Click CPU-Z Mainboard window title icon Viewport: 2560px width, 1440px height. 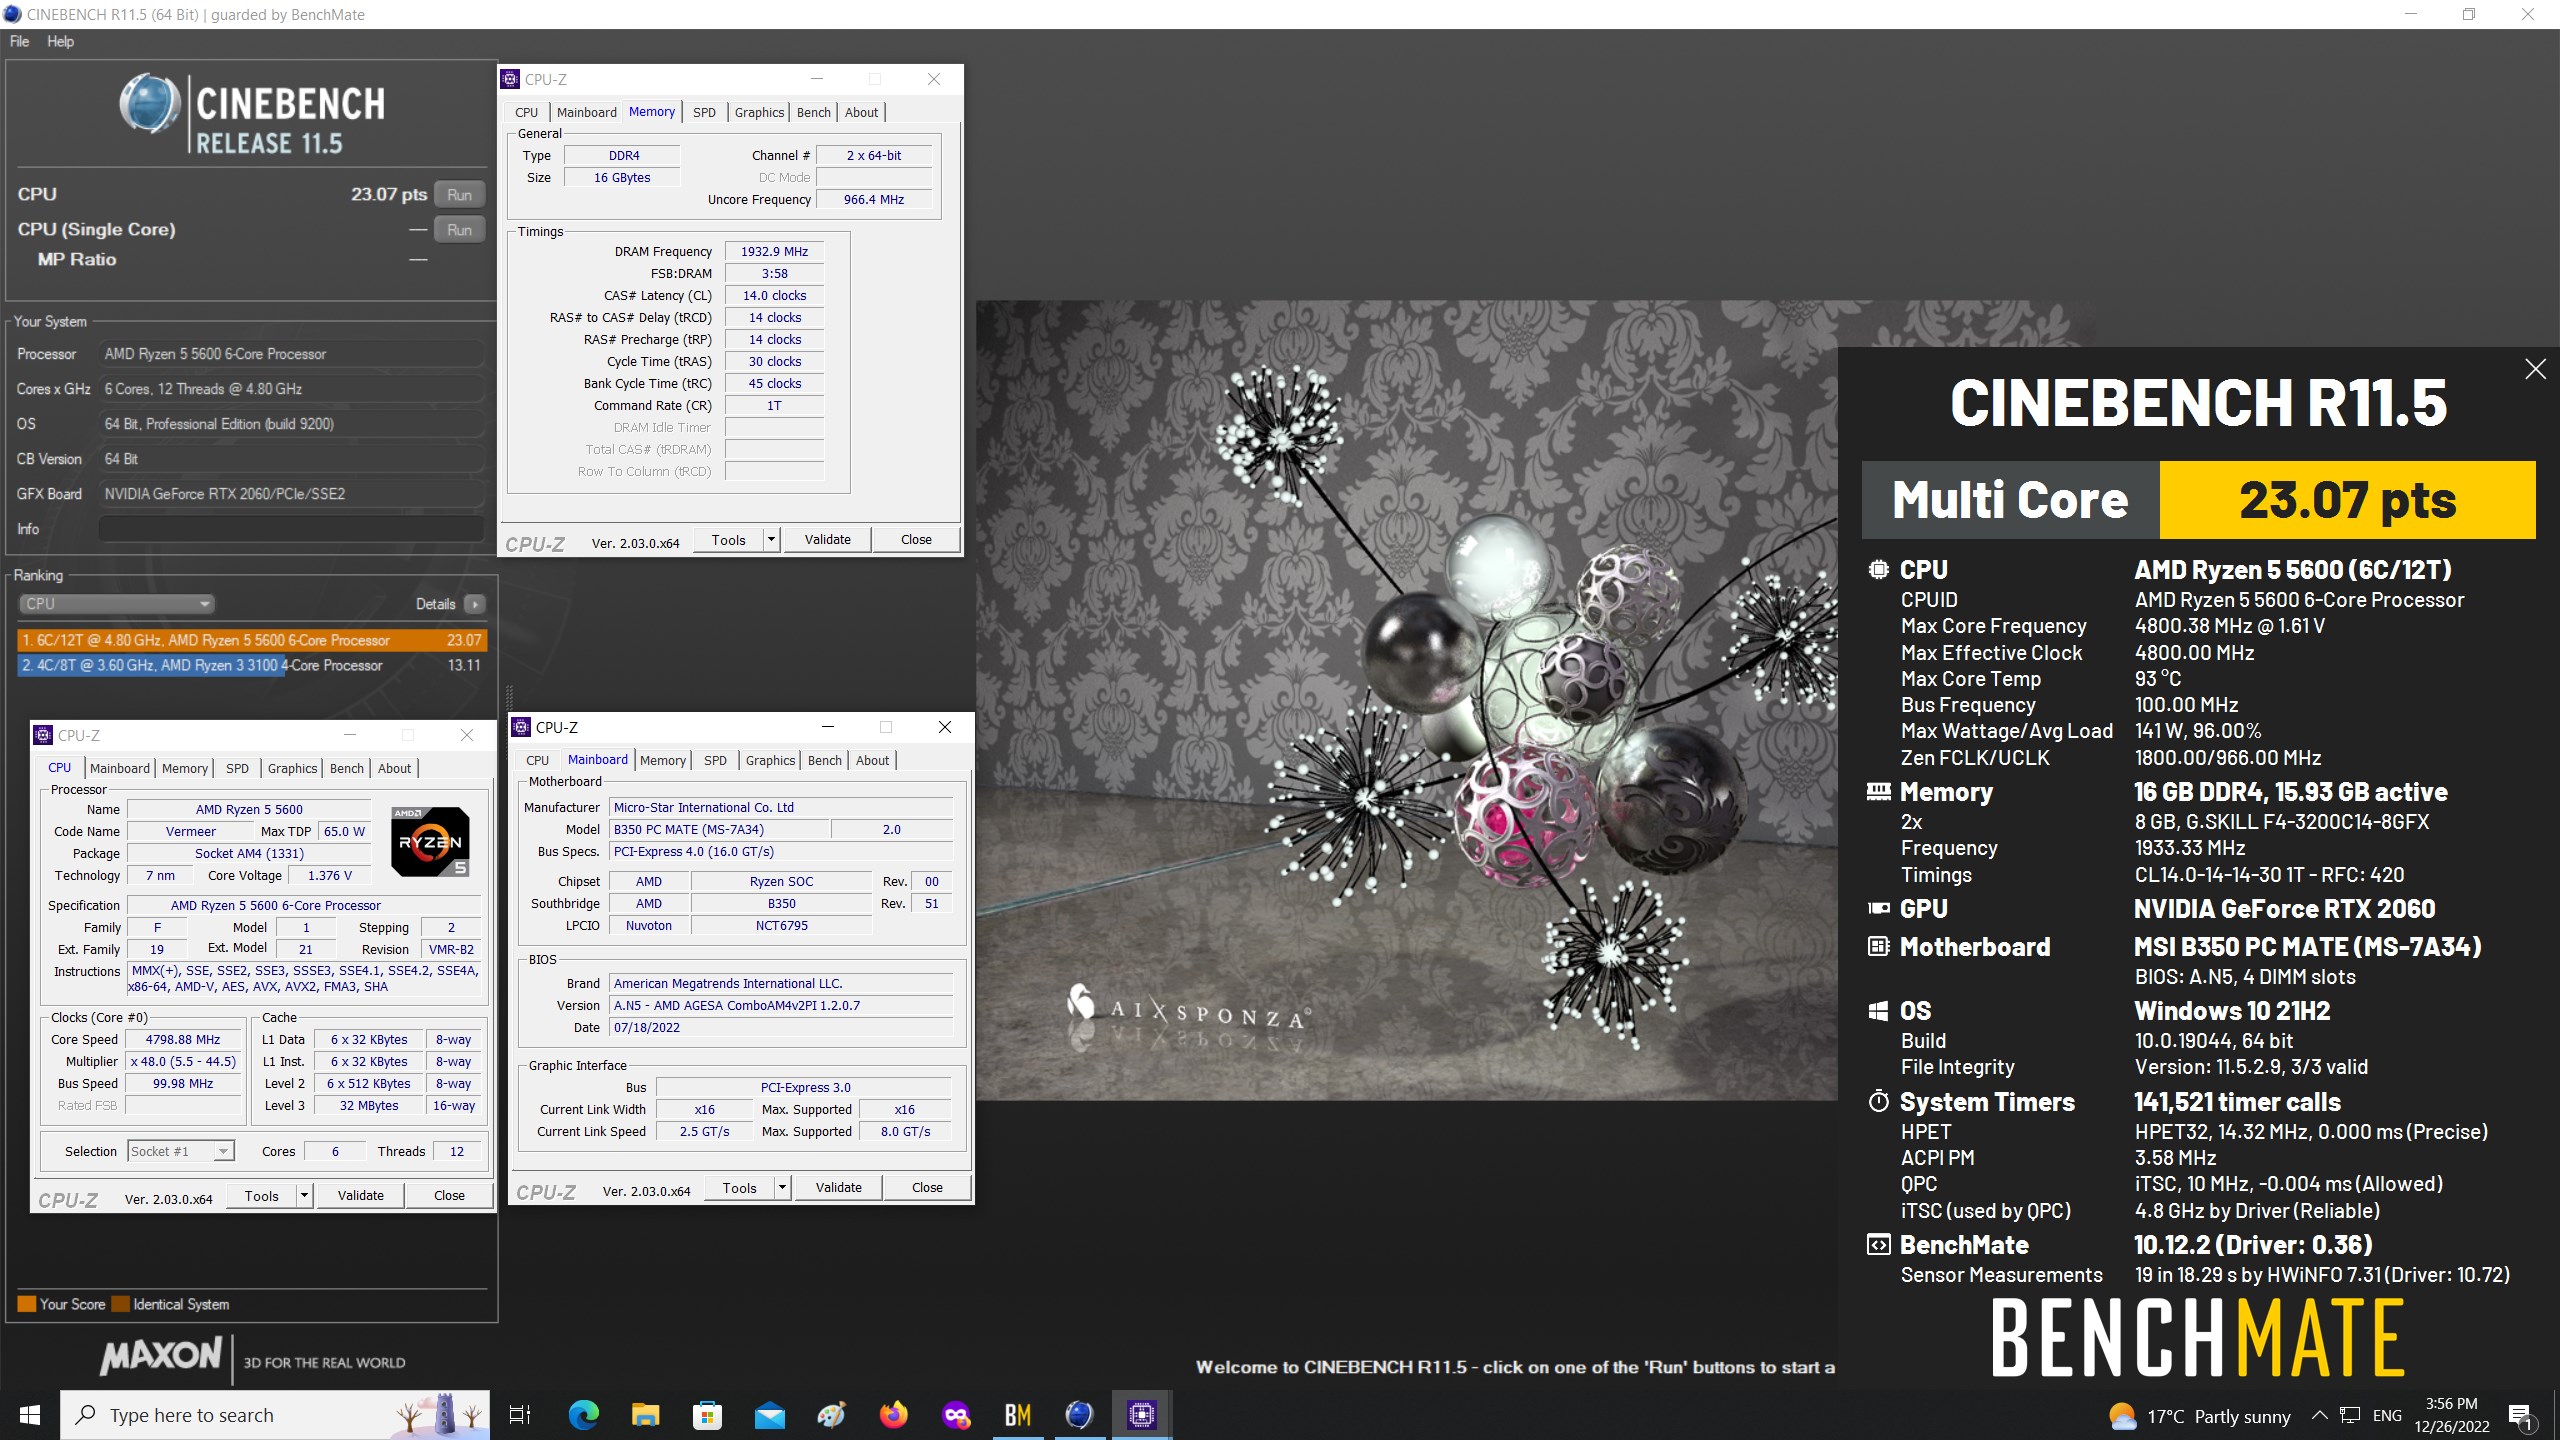521,727
